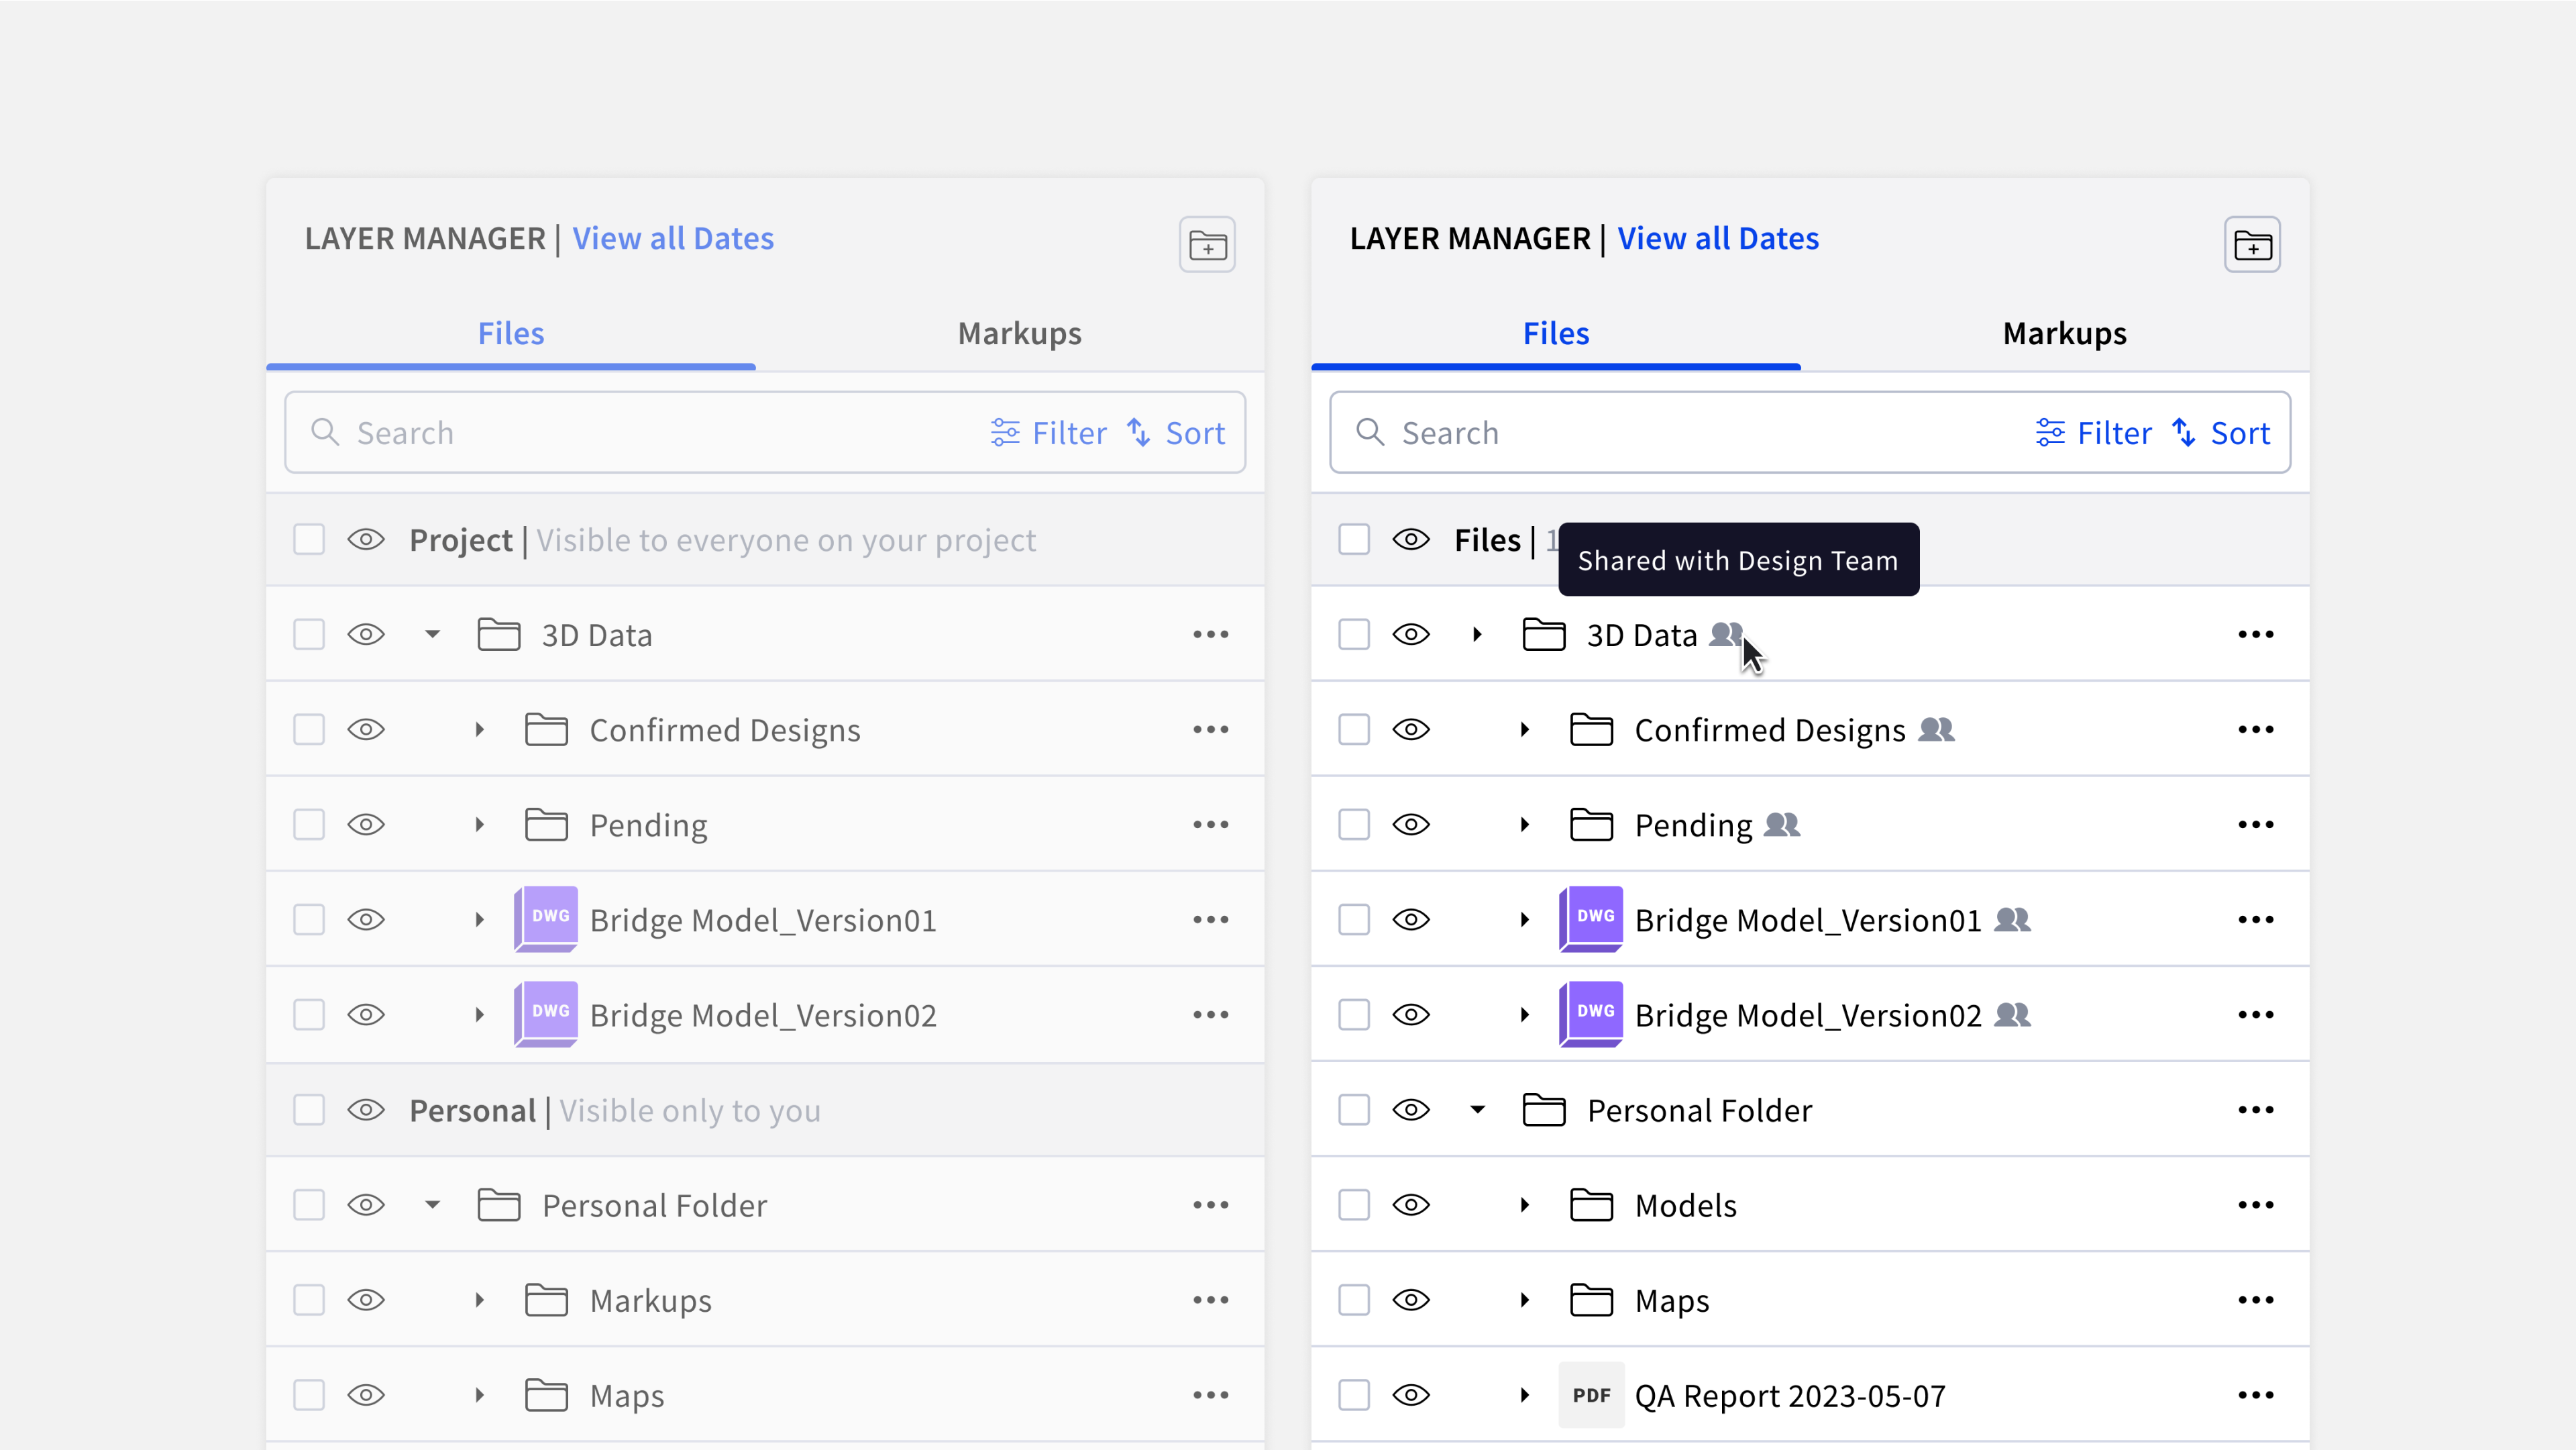Click the shared users icon next to 3D Data
The height and width of the screenshot is (1450, 2576).
(1726, 634)
